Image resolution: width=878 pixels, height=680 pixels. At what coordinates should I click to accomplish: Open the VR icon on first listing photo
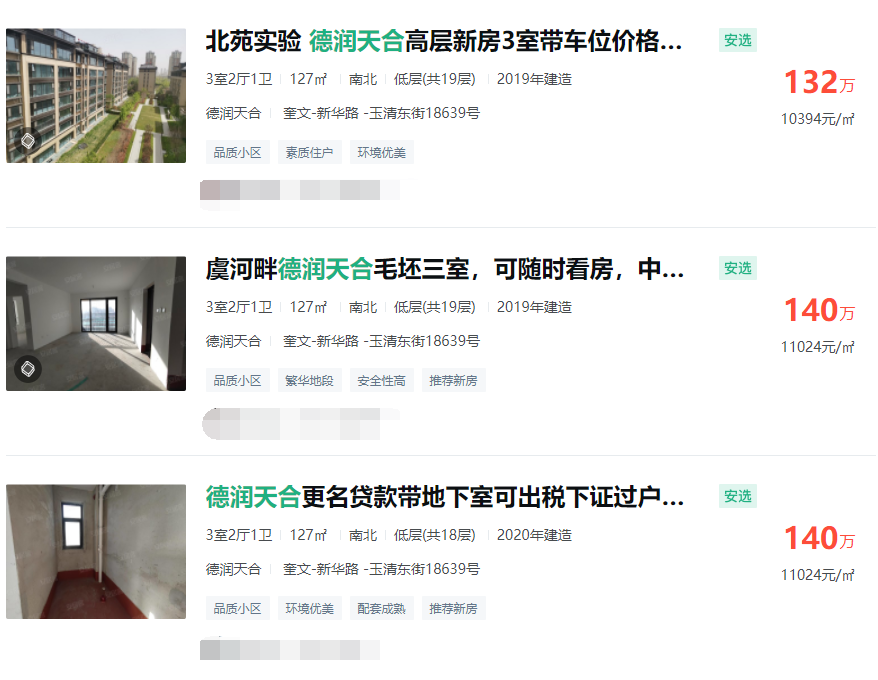[x=27, y=141]
